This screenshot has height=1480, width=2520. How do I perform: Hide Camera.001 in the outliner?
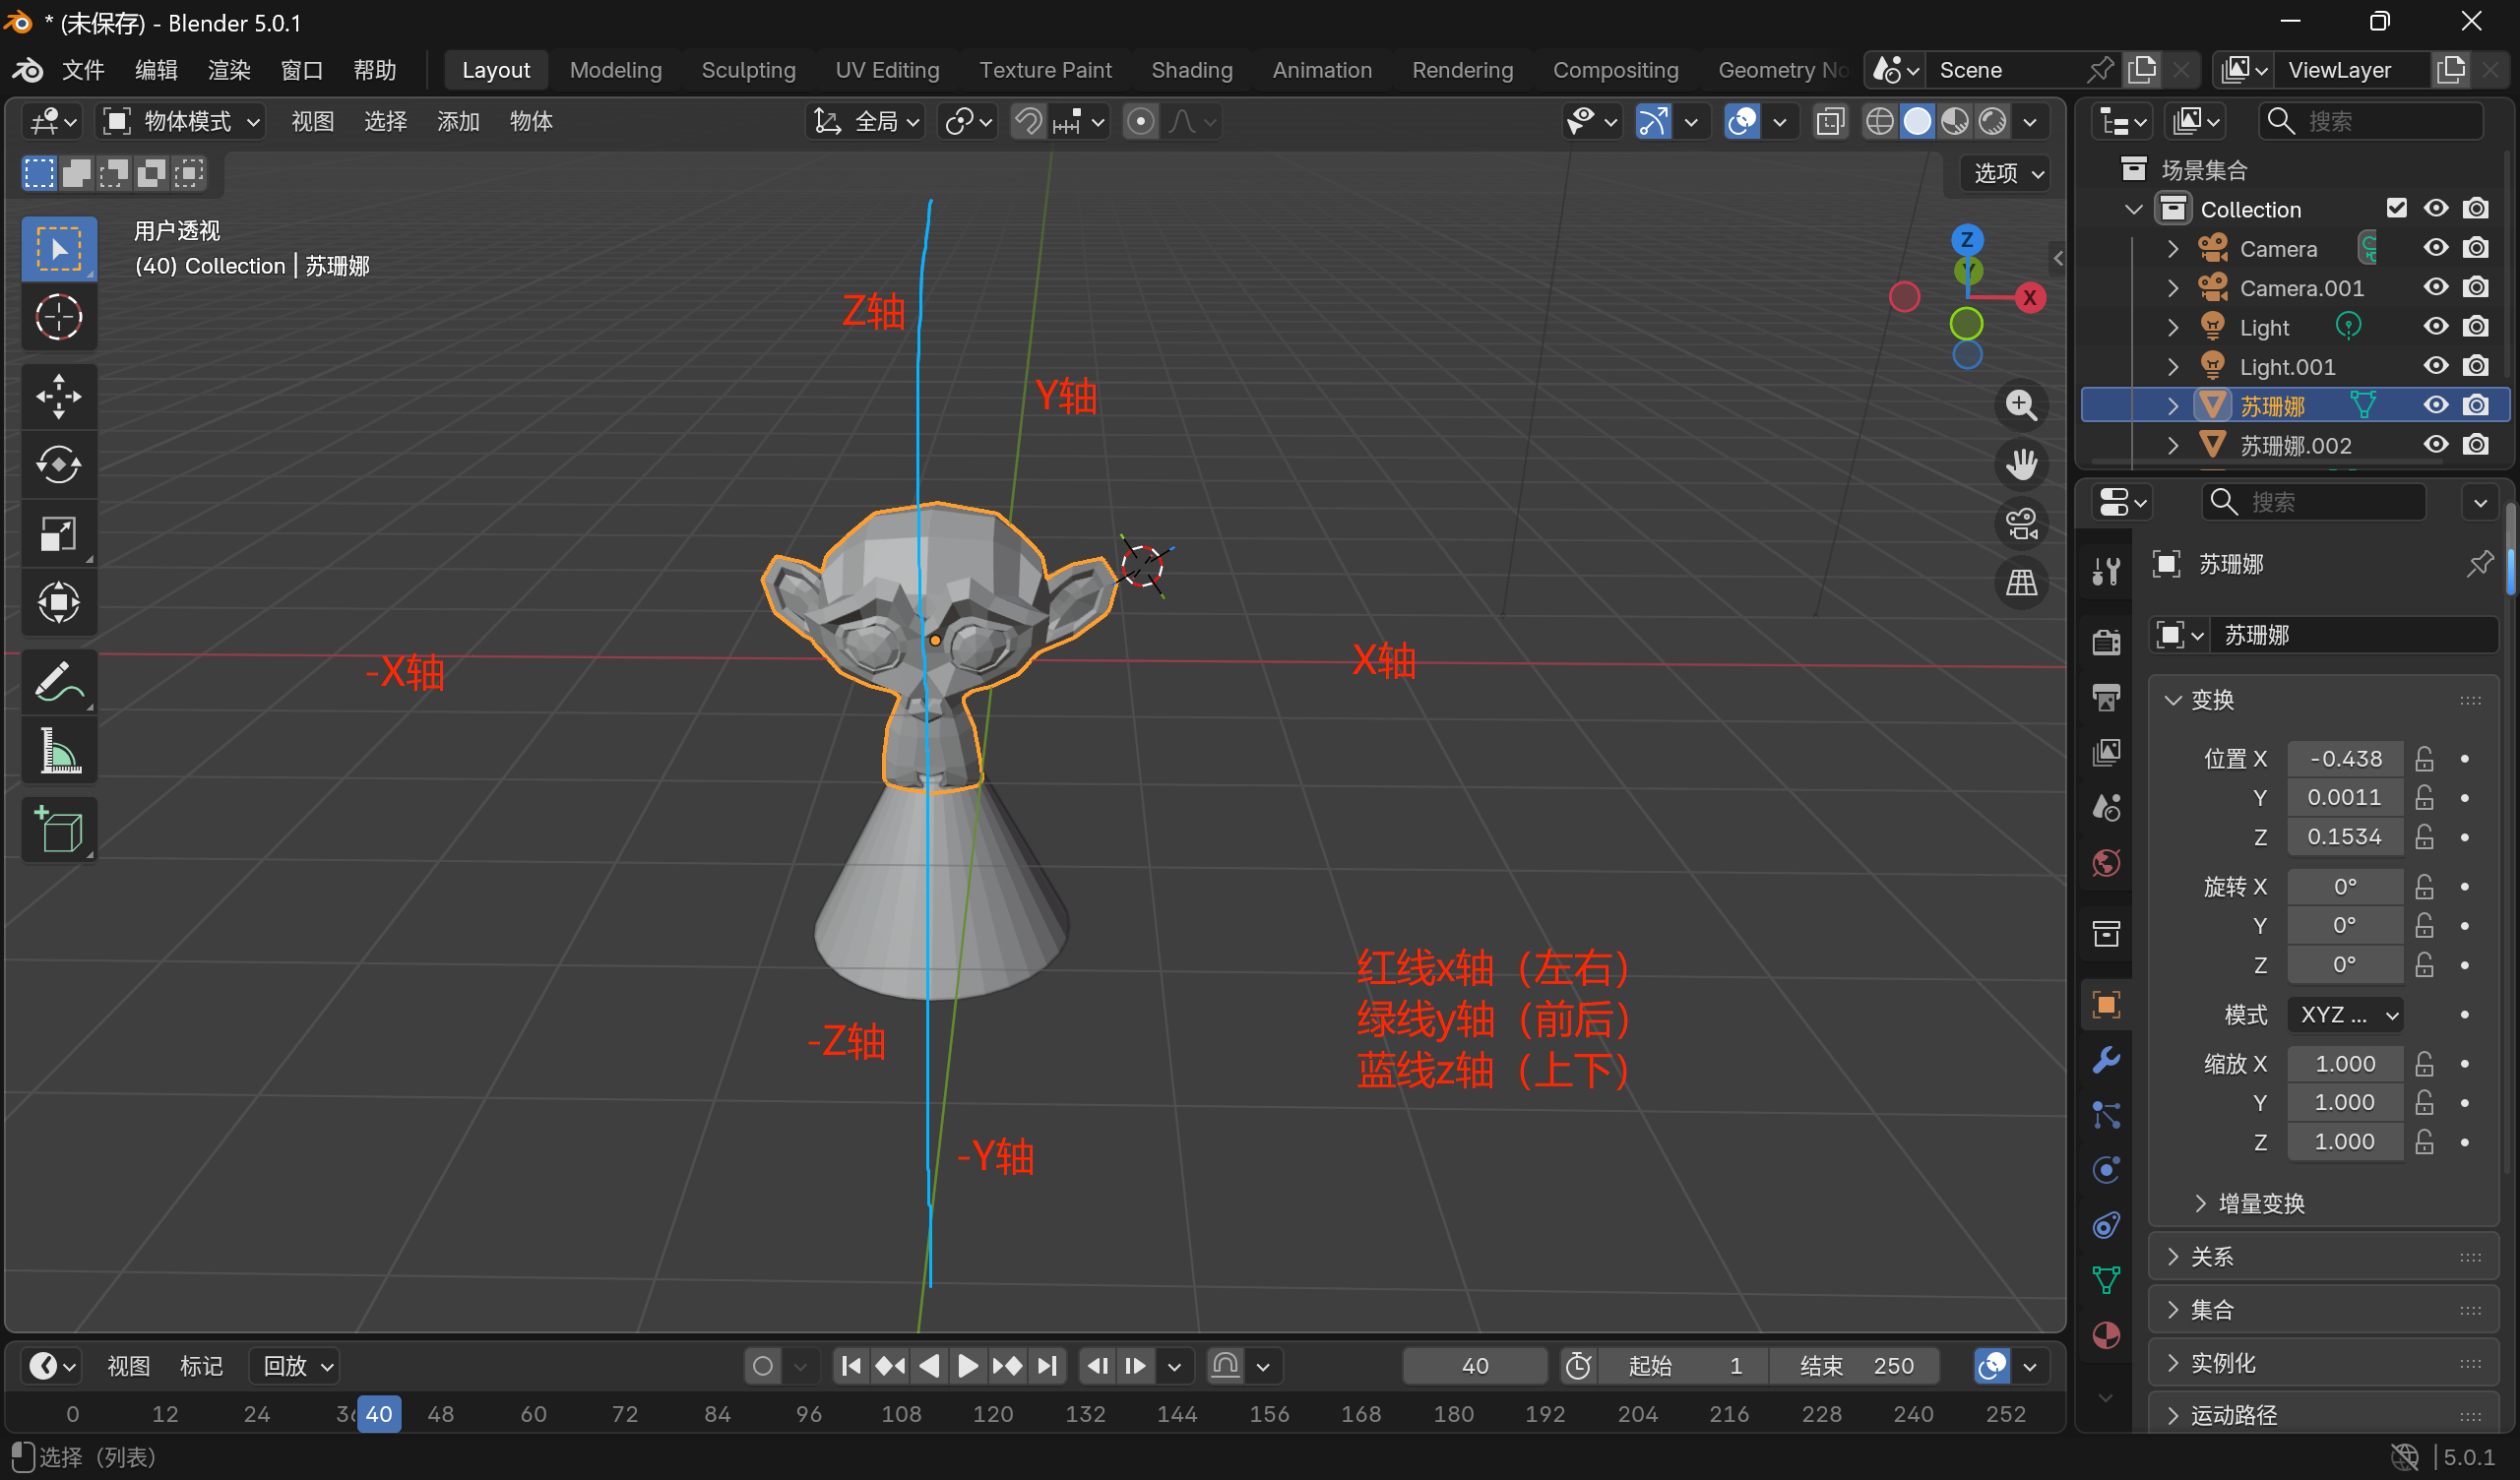[2435, 288]
